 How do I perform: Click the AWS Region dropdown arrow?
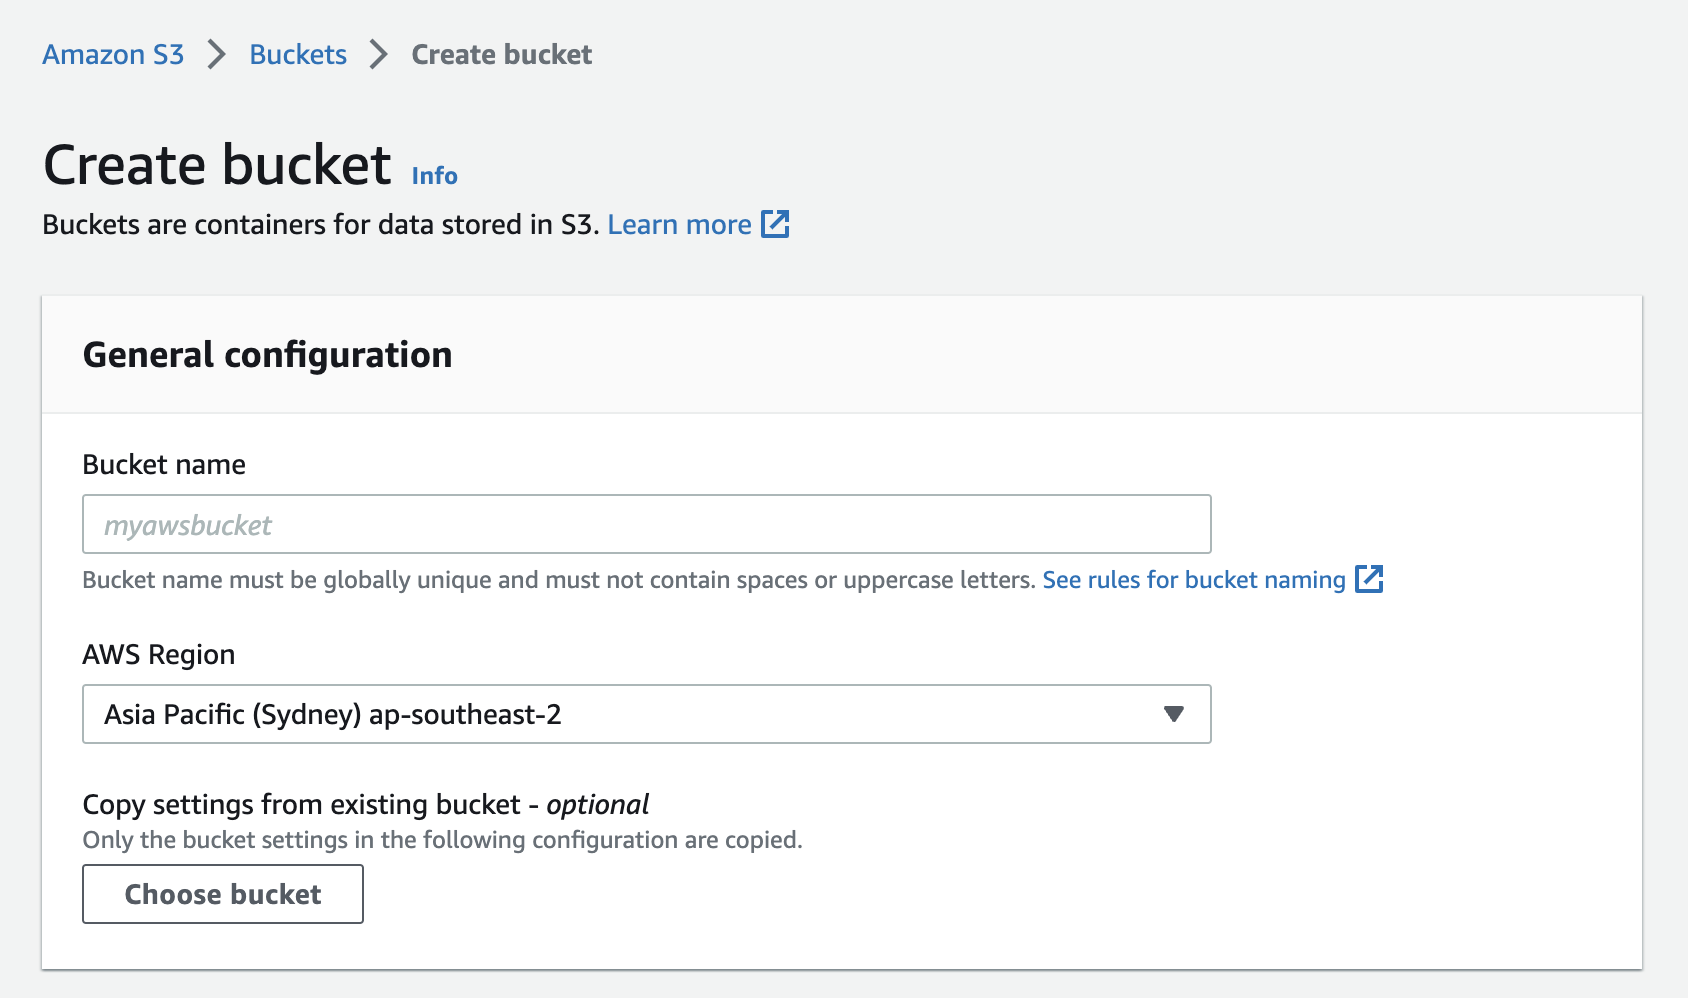pos(1174,714)
